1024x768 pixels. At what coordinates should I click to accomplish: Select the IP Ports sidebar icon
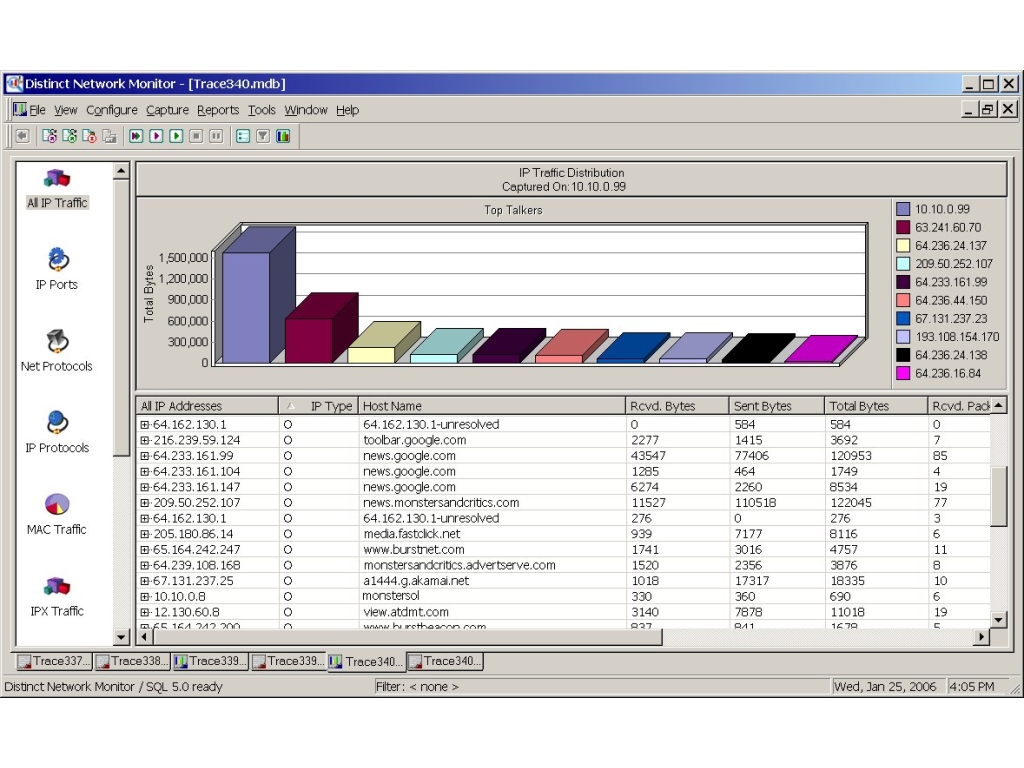(x=57, y=261)
